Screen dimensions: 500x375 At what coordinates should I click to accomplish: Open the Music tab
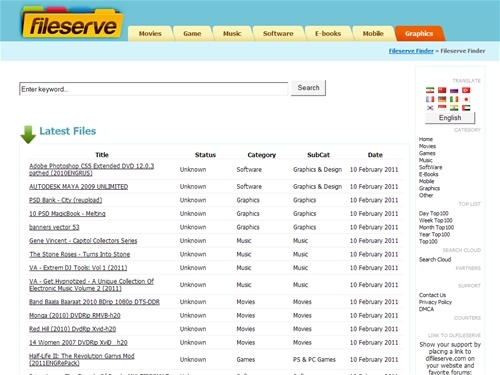(x=232, y=33)
